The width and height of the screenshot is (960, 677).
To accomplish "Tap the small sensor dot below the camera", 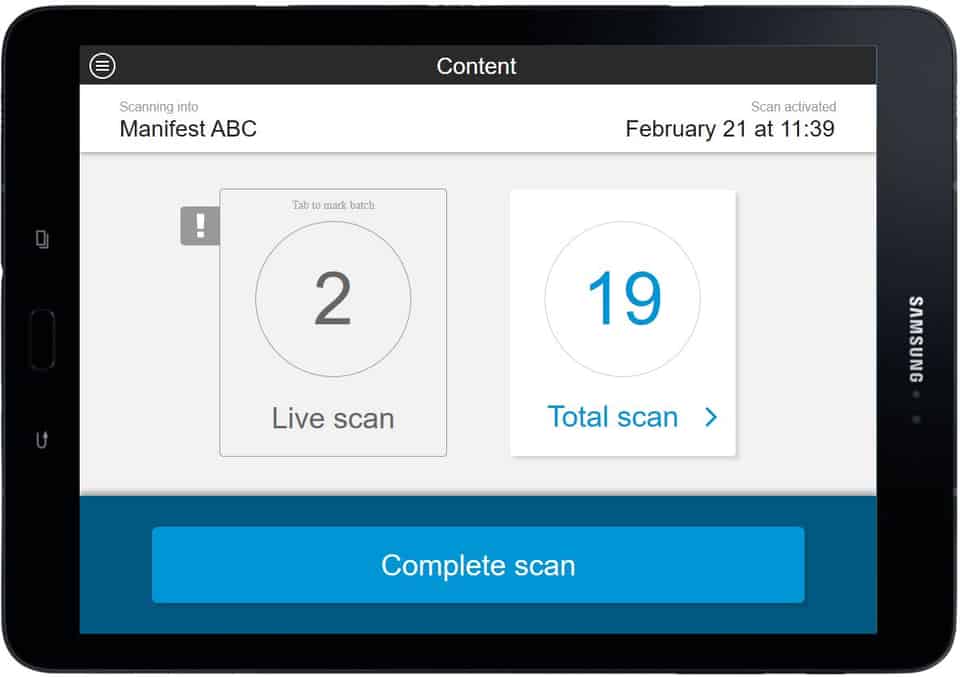I will pos(915,418).
